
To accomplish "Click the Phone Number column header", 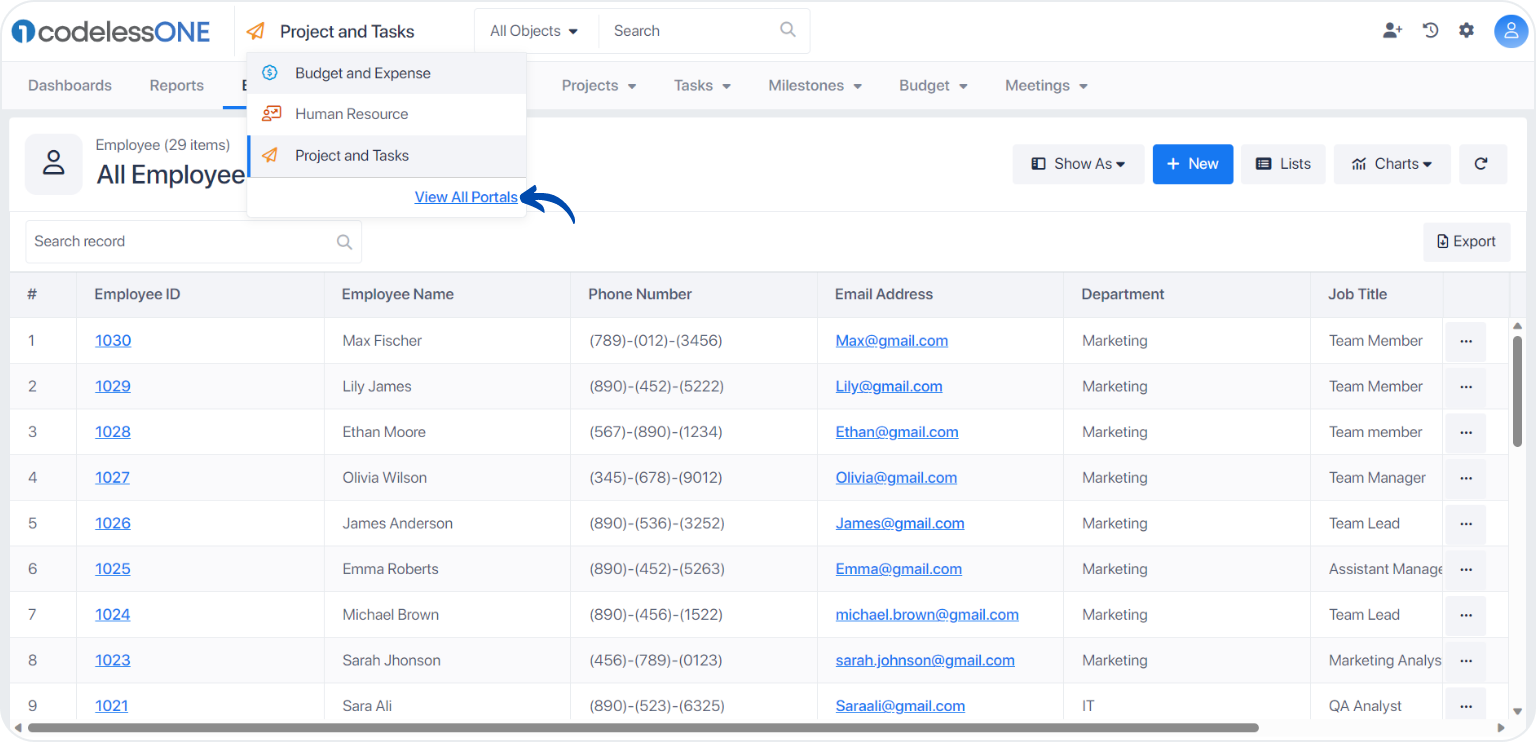I will click(x=640, y=294).
